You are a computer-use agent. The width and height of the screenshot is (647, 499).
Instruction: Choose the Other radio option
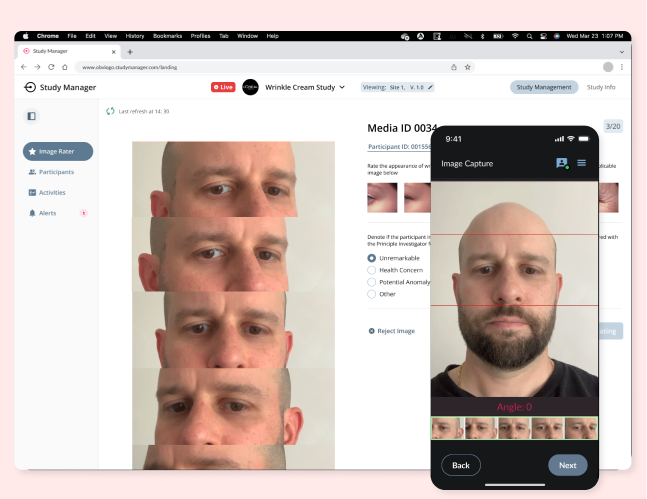coord(372,294)
